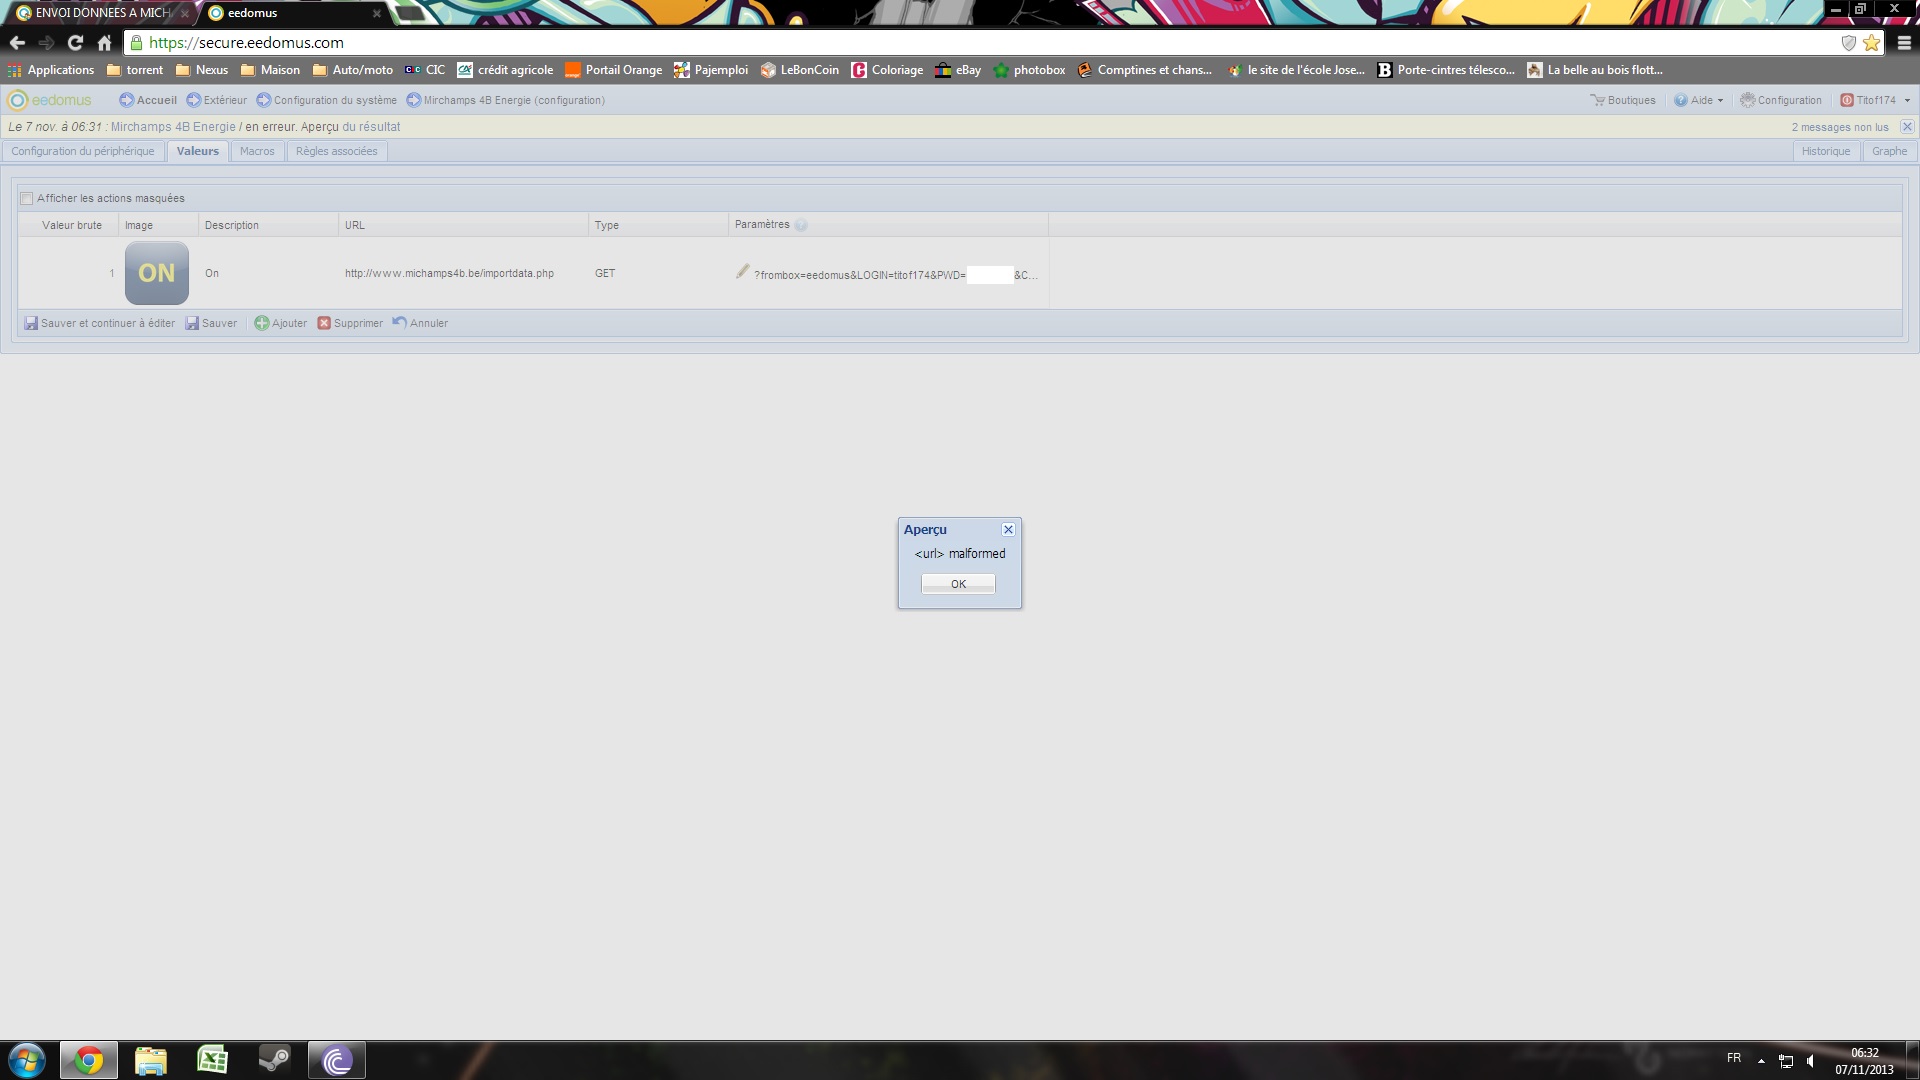Viewport: 1920px width, 1080px height.
Task: Click the Paramètres help question icon
Action: (800, 225)
